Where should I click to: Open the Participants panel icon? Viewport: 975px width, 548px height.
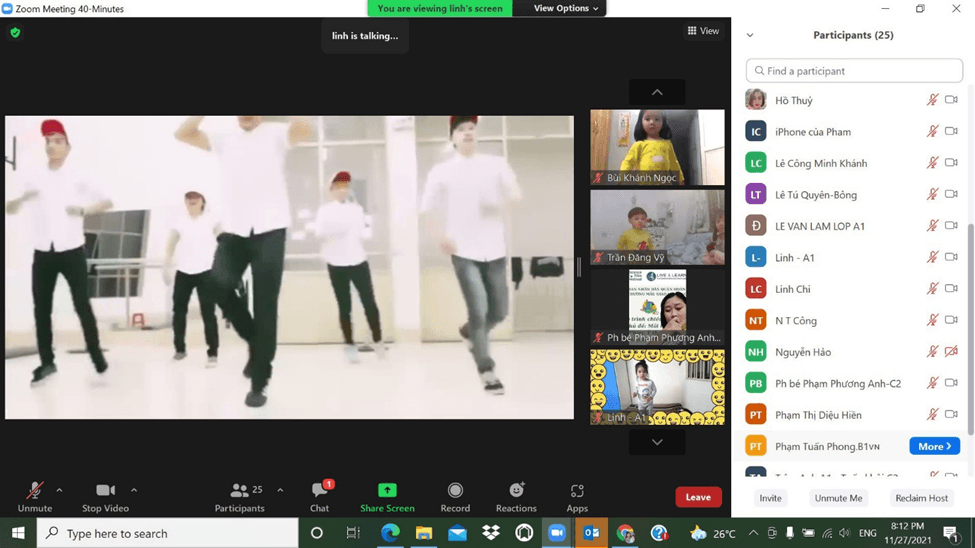pos(240,491)
